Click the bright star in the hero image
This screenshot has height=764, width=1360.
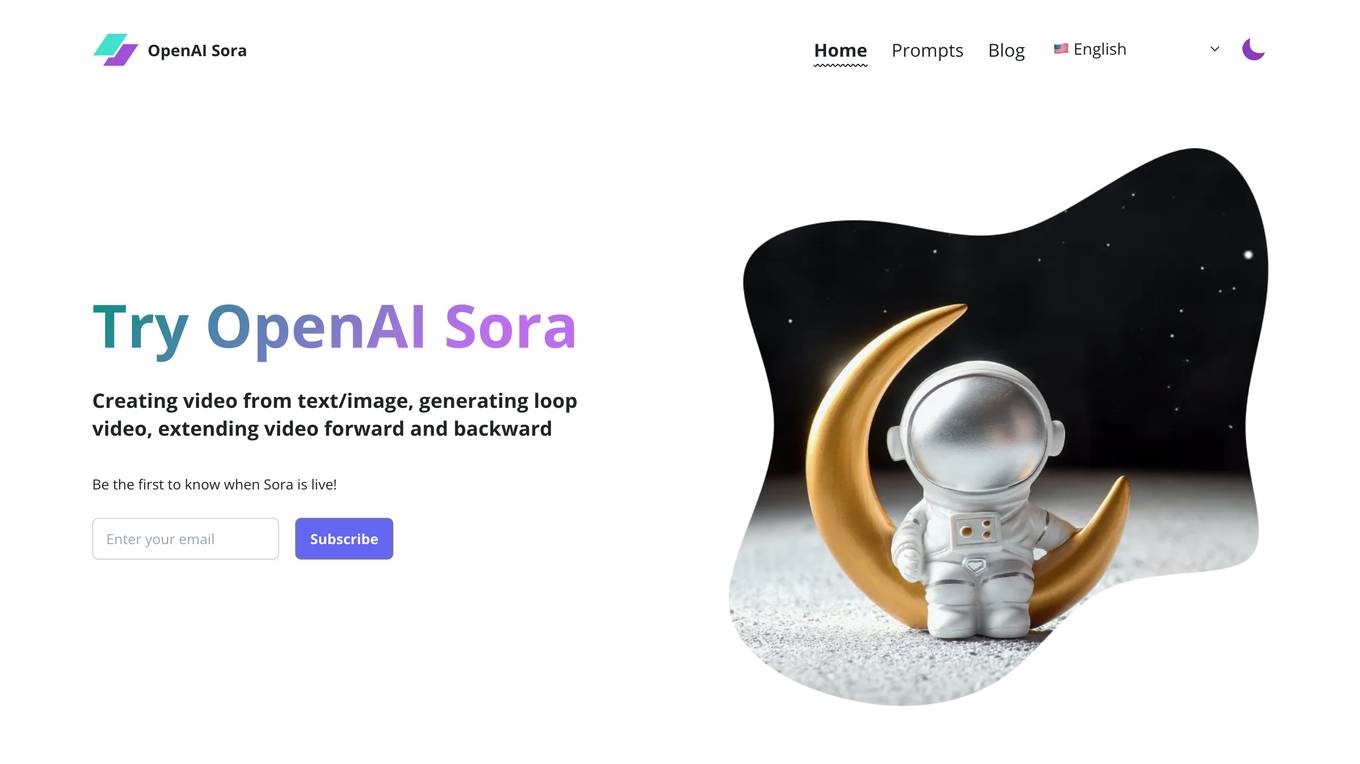(1248, 255)
